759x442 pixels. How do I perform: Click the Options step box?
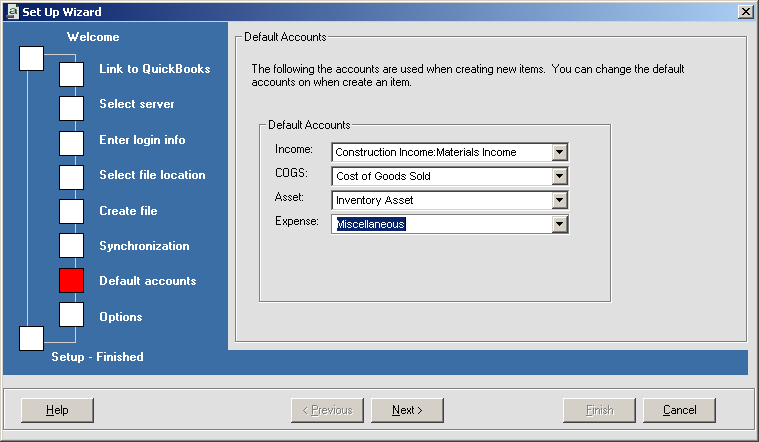tap(72, 314)
